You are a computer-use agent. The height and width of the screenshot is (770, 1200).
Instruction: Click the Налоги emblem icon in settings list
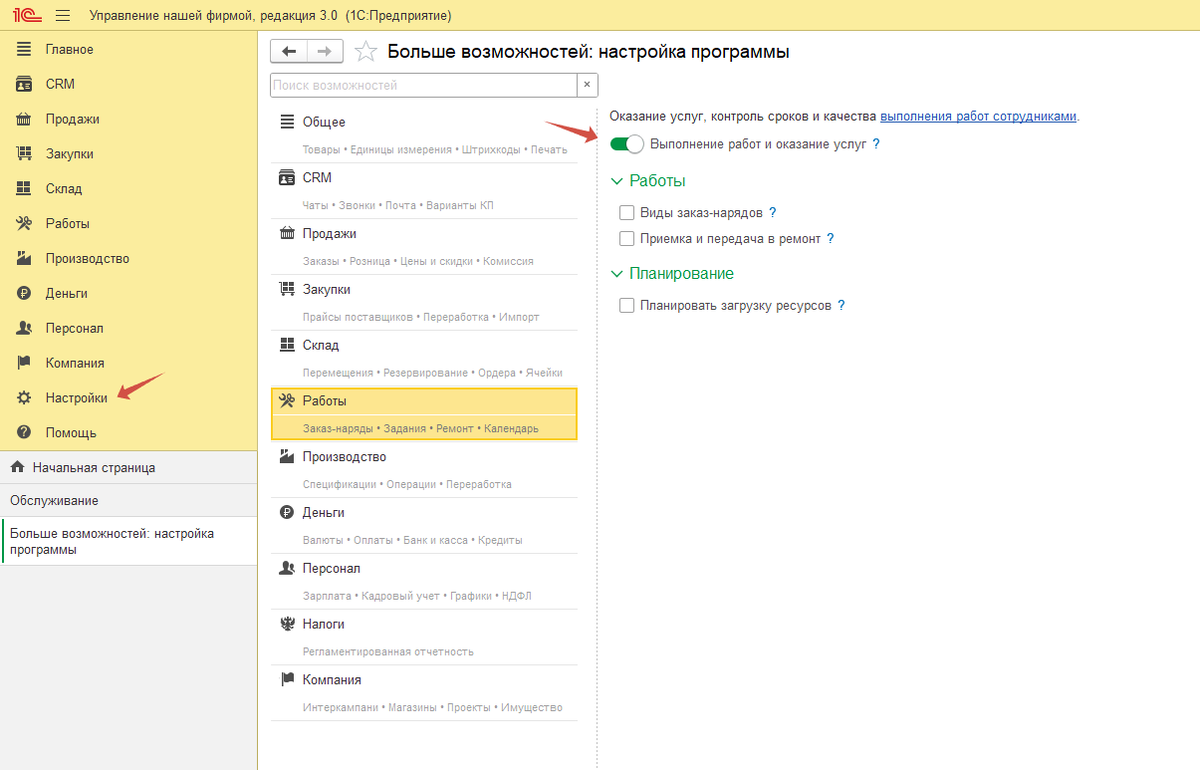[x=287, y=624]
